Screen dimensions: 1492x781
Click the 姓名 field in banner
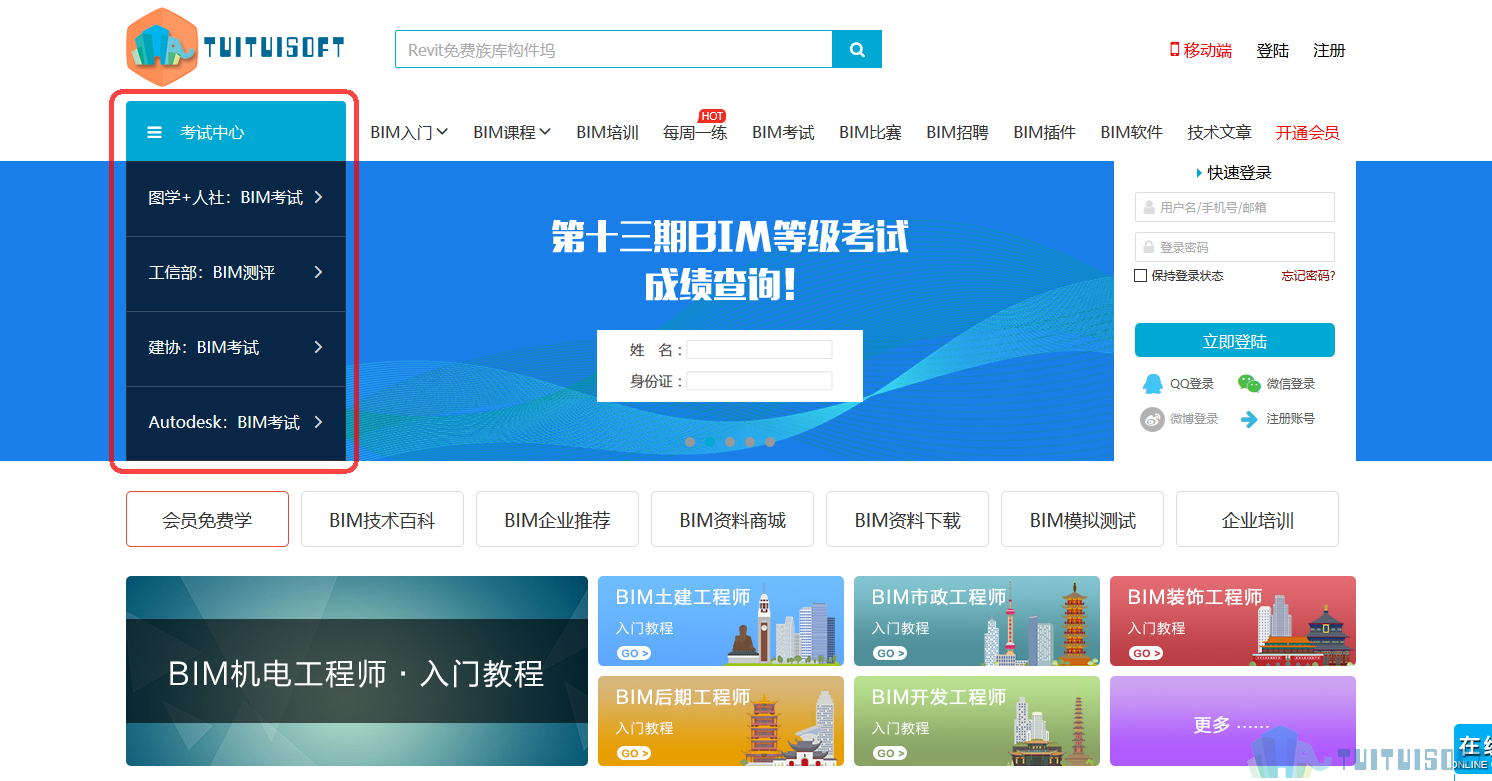point(759,349)
